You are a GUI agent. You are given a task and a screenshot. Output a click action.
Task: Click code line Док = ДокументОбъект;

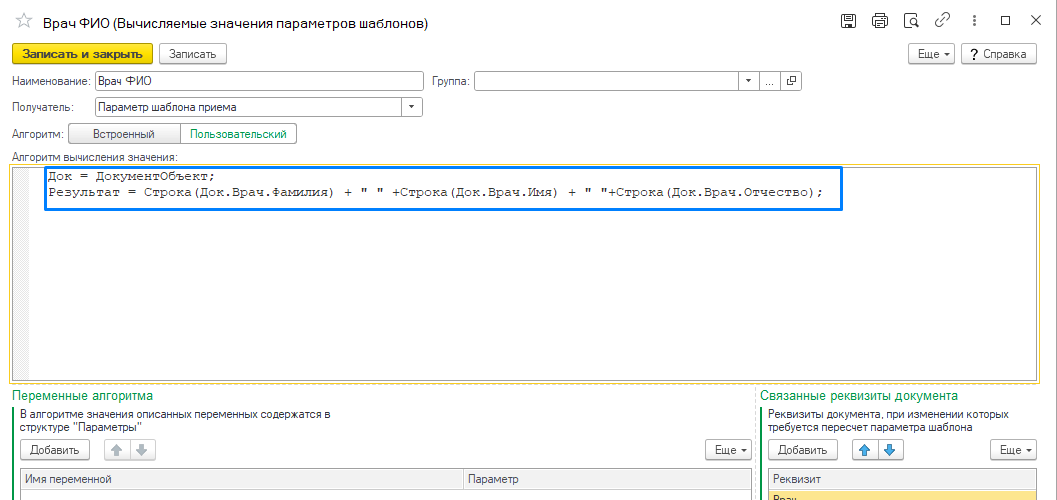point(131,177)
